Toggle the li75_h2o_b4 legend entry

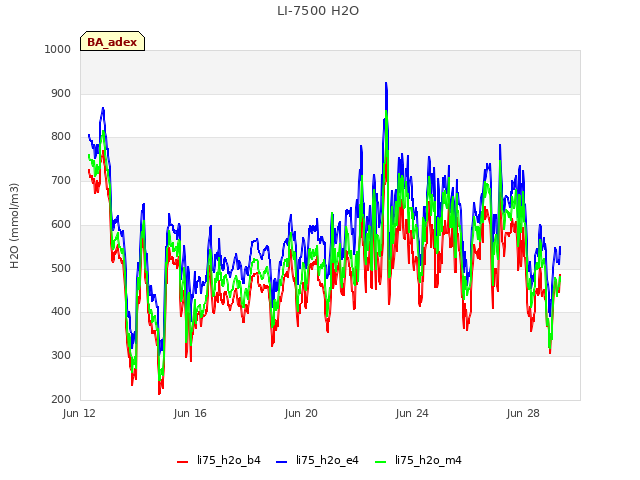click(x=219, y=460)
